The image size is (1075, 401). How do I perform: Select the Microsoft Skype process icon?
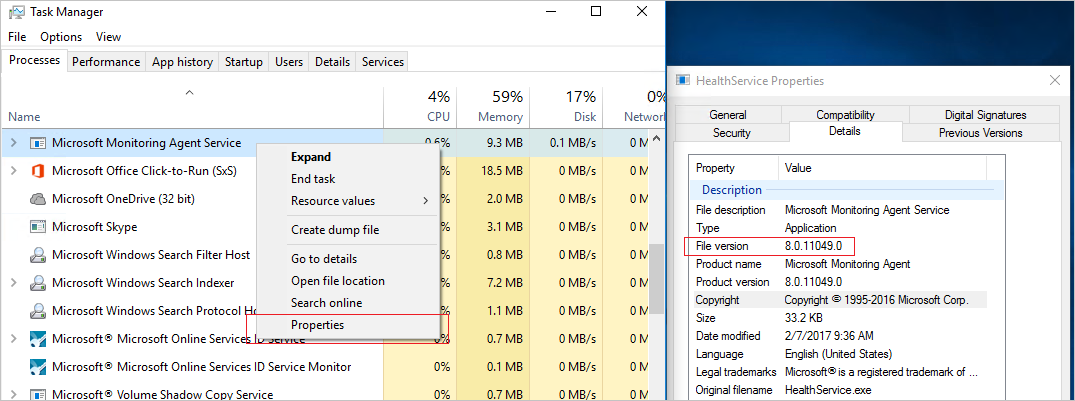pos(38,227)
